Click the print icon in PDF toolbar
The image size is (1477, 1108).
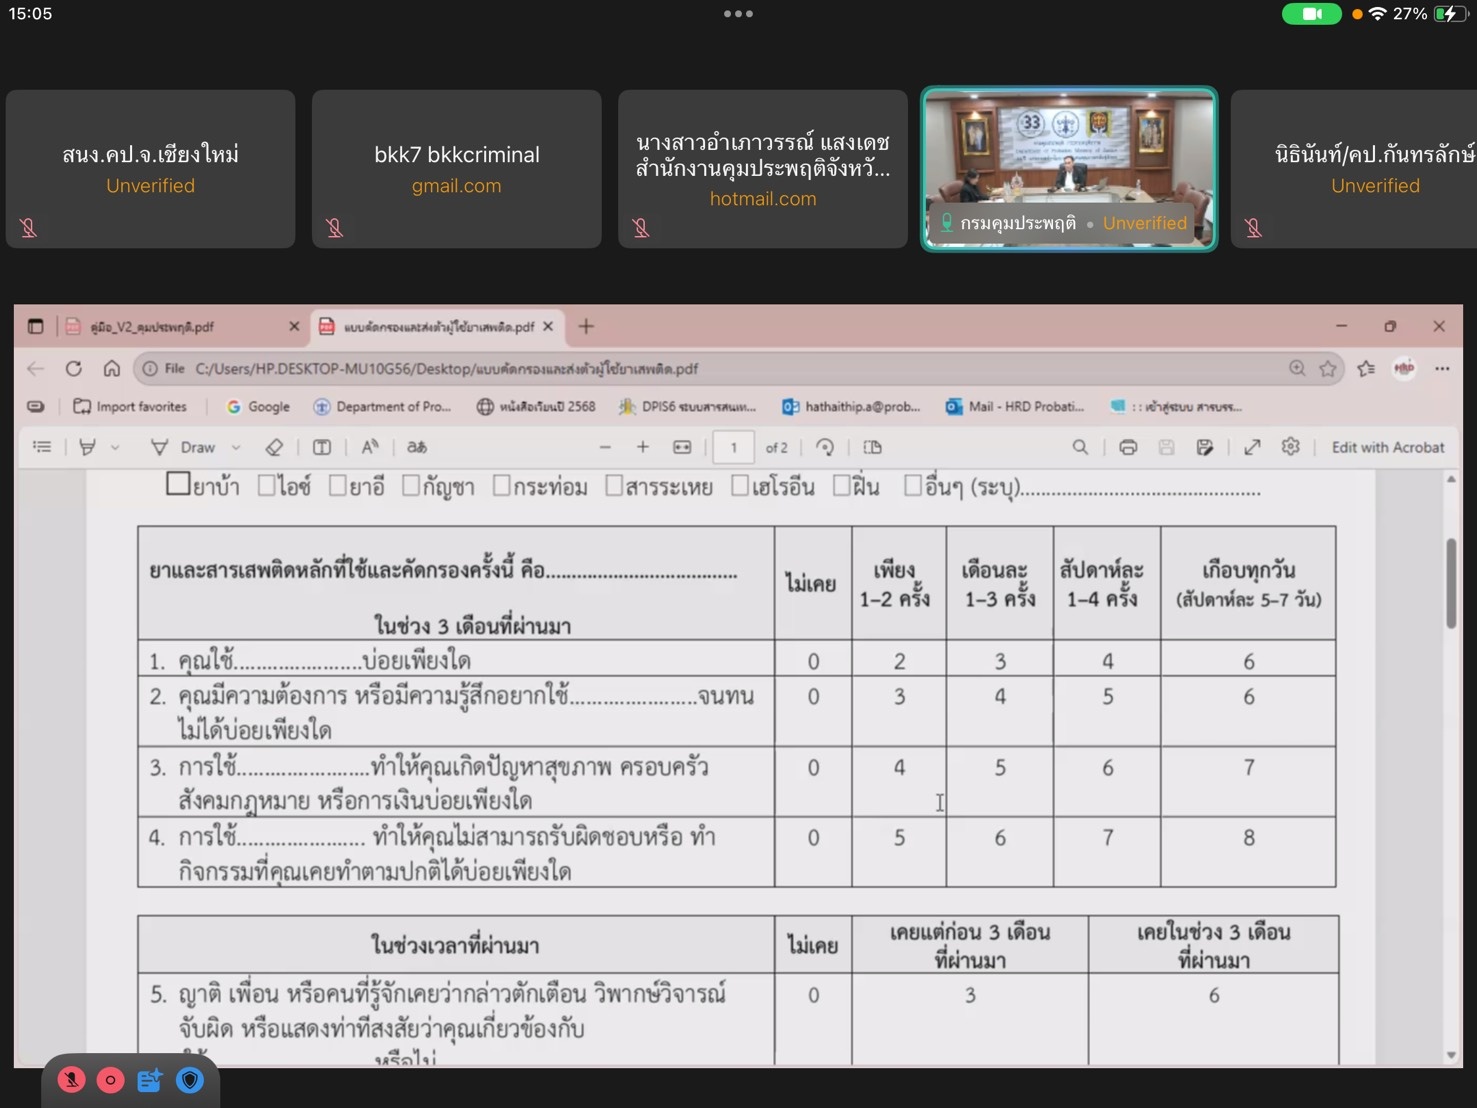[1128, 447]
